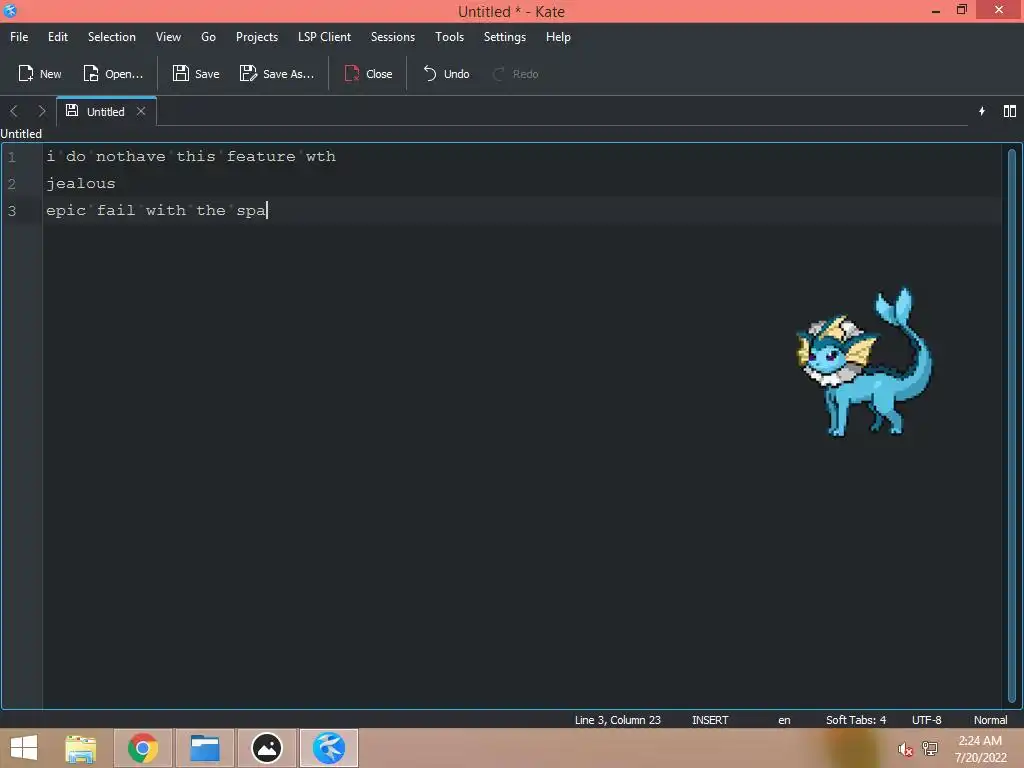Screen dimensions: 1024x768
Task: Open UTF-8 encoding dropdown
Action: pos(927,720)
